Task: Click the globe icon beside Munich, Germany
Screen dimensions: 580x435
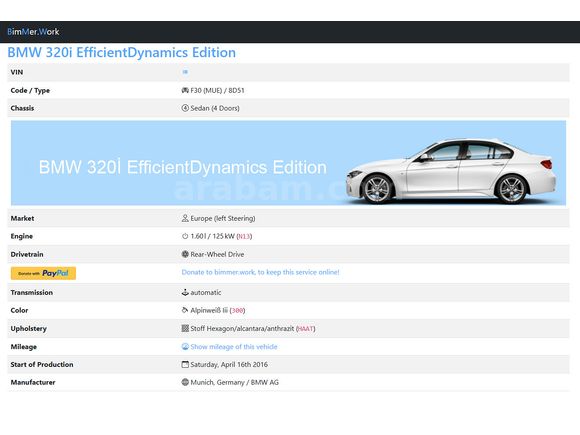Action: (185, 382)
